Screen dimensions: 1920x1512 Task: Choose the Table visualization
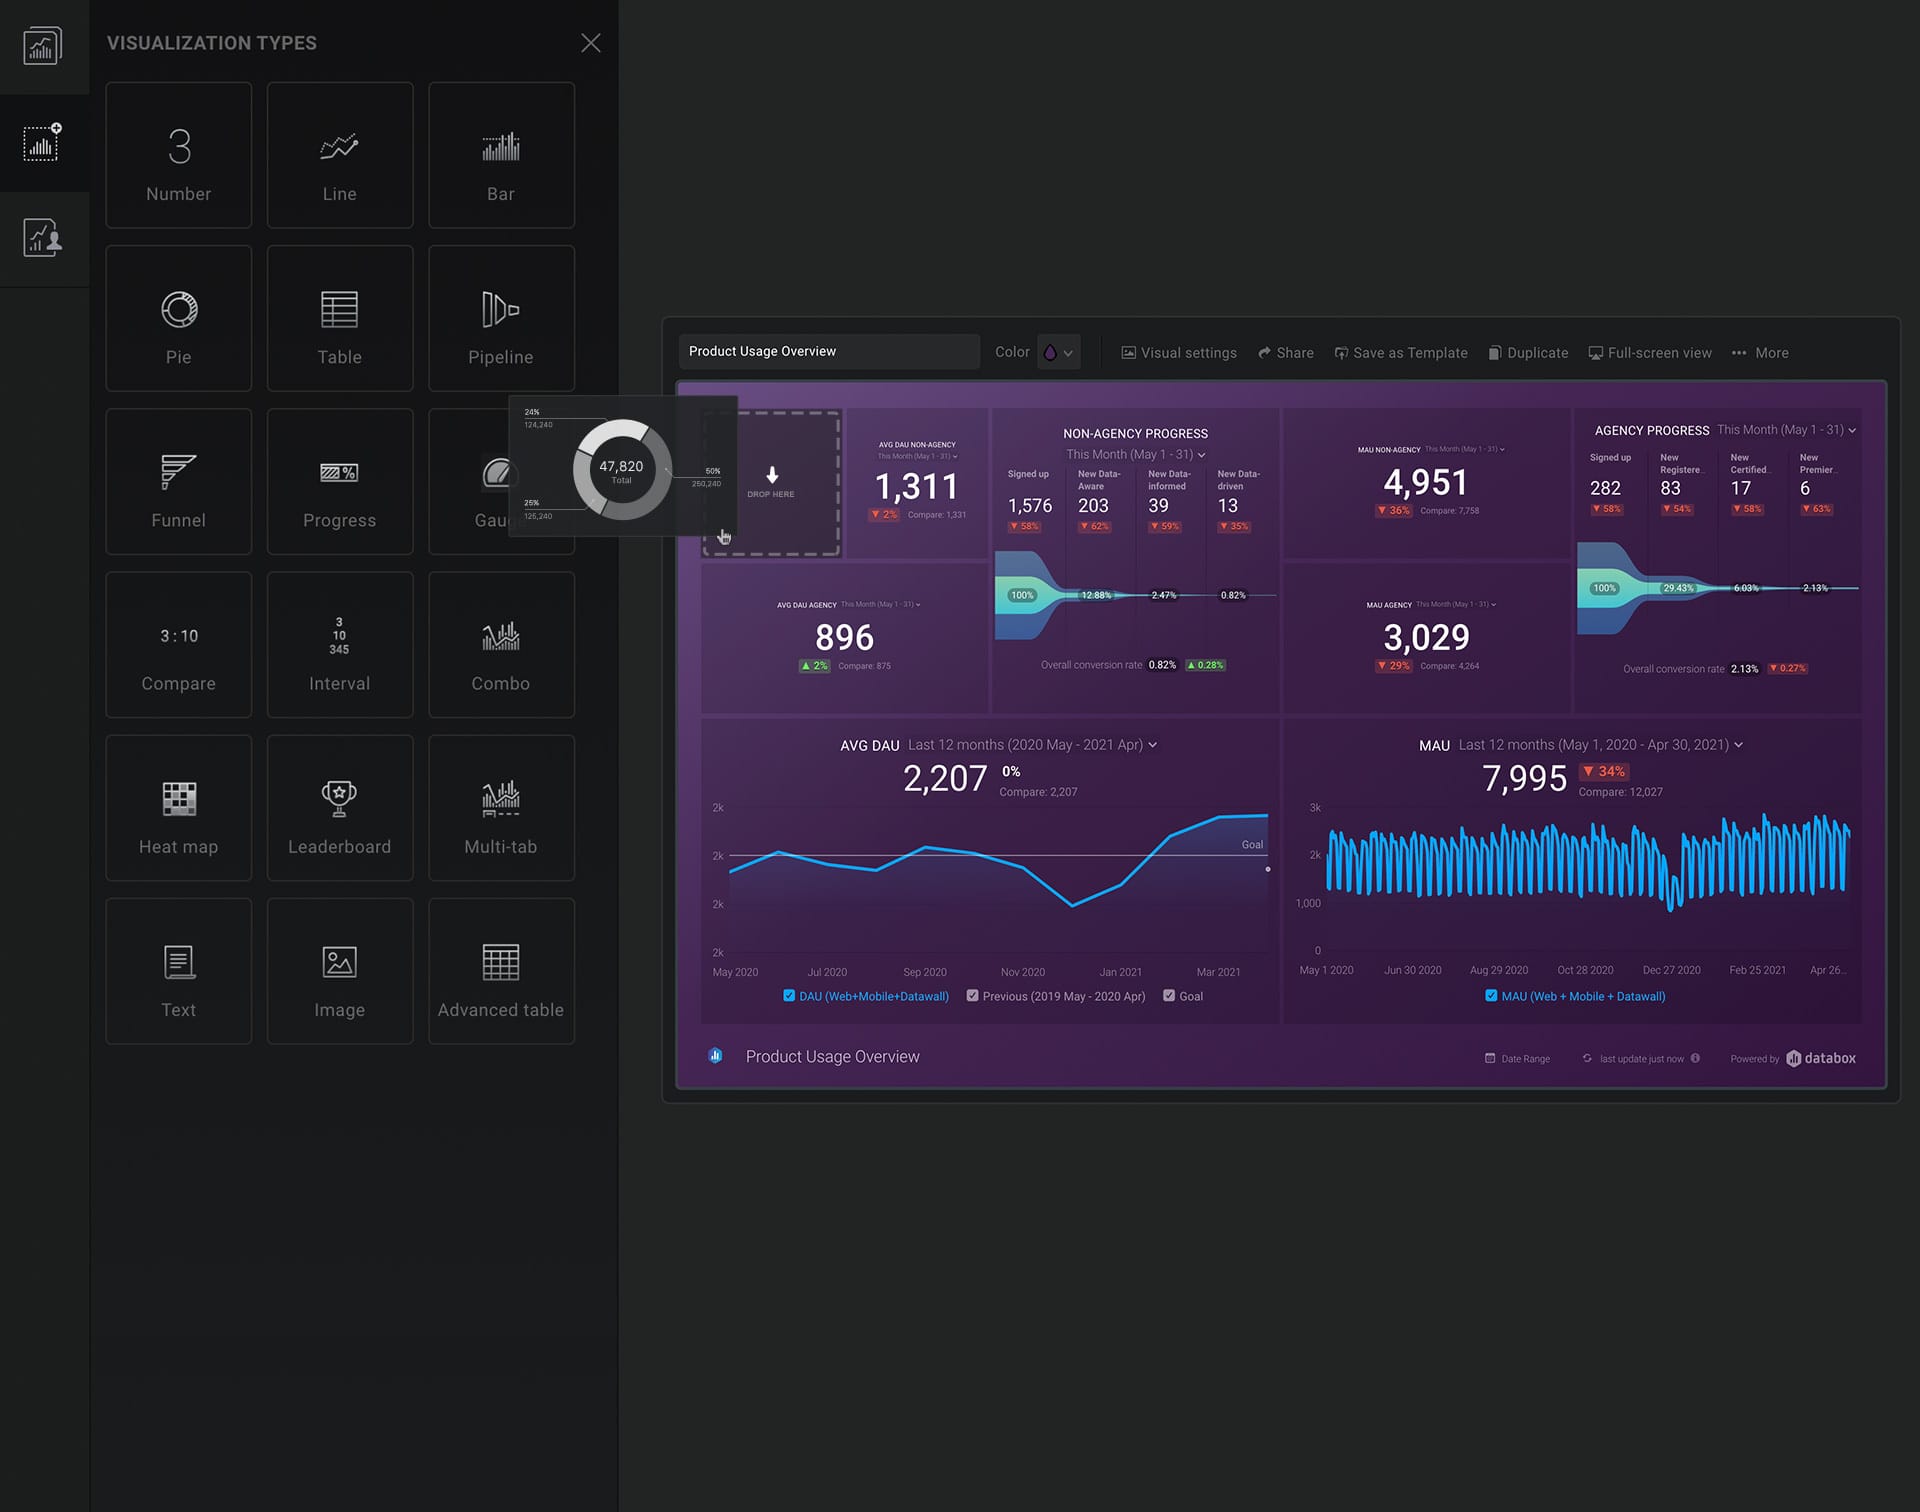pyautogui.click(x=340, y=318)
